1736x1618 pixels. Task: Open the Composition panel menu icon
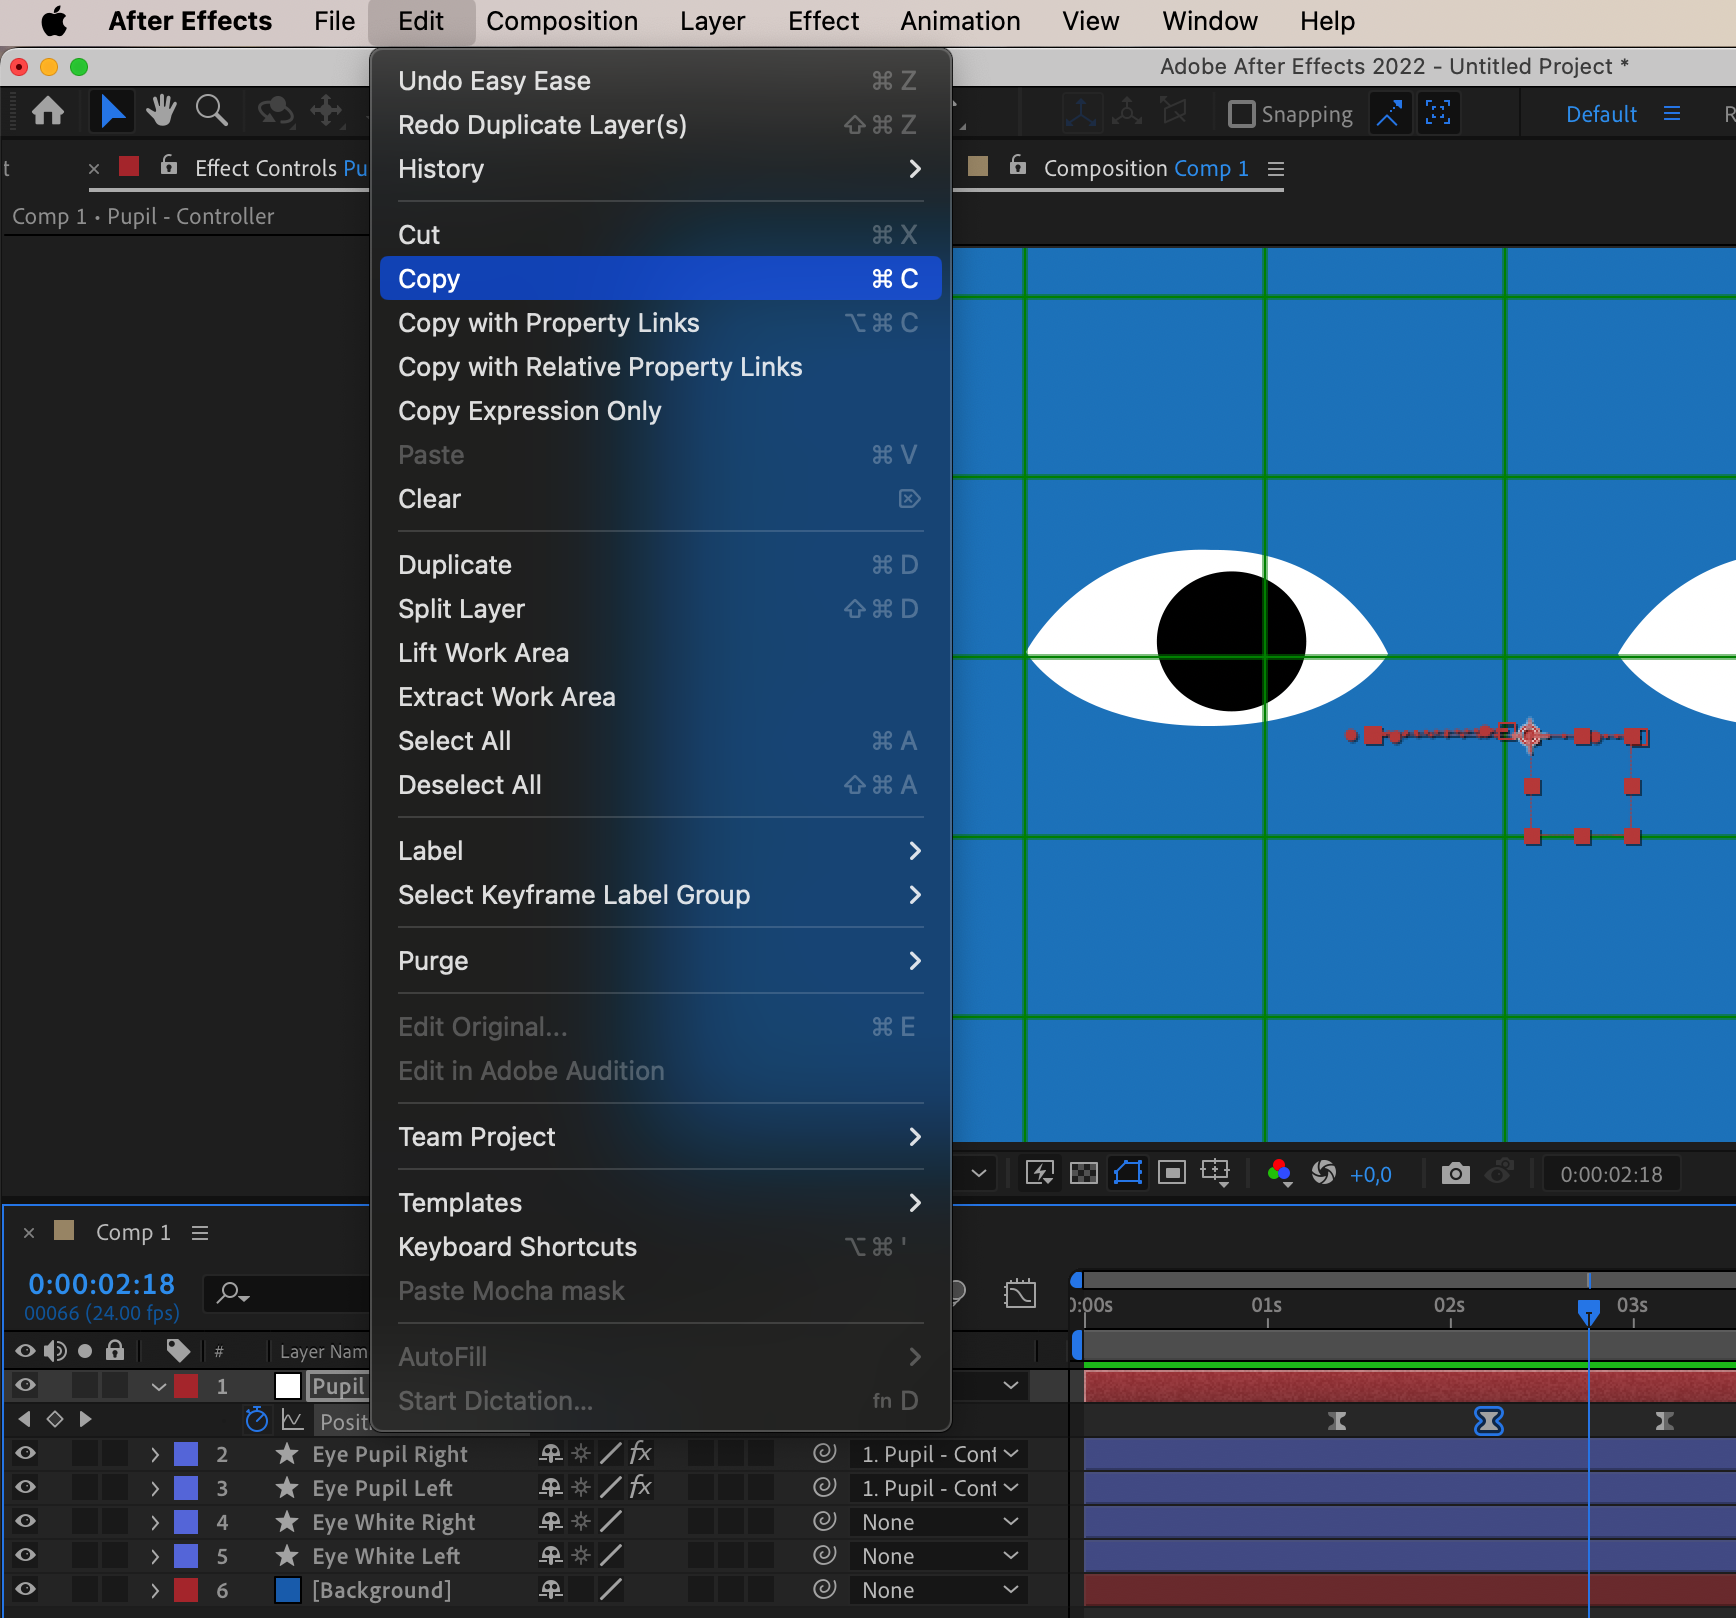pyautogui.click(x=1275, y=169)
